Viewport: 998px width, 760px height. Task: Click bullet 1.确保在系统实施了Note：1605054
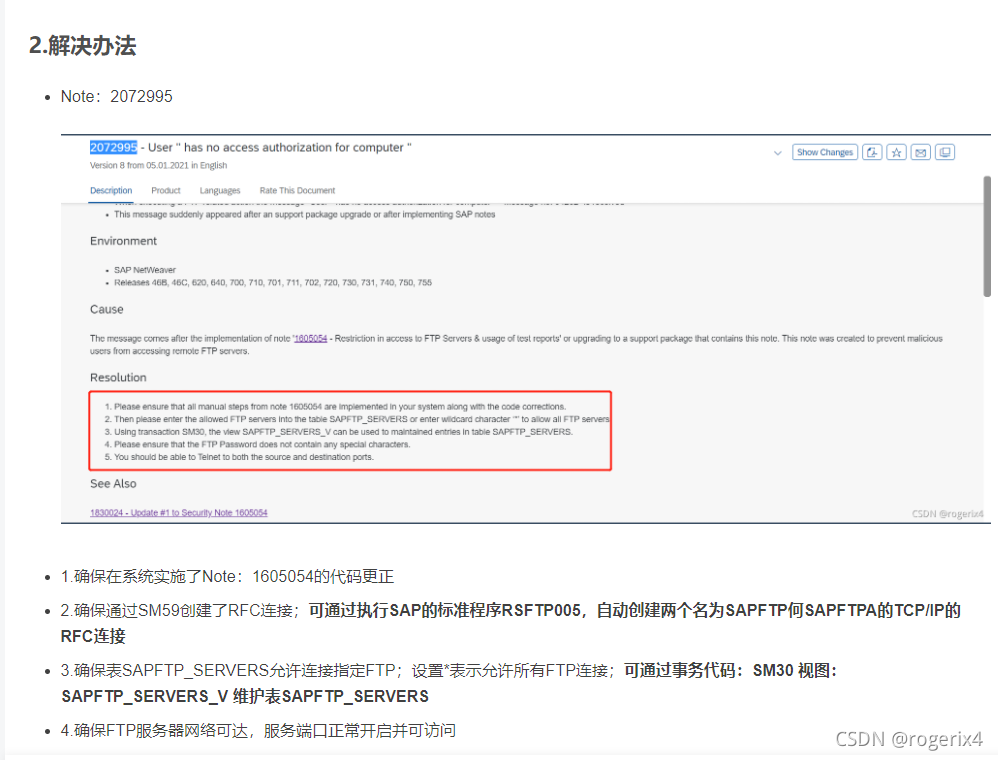(227, 577)
